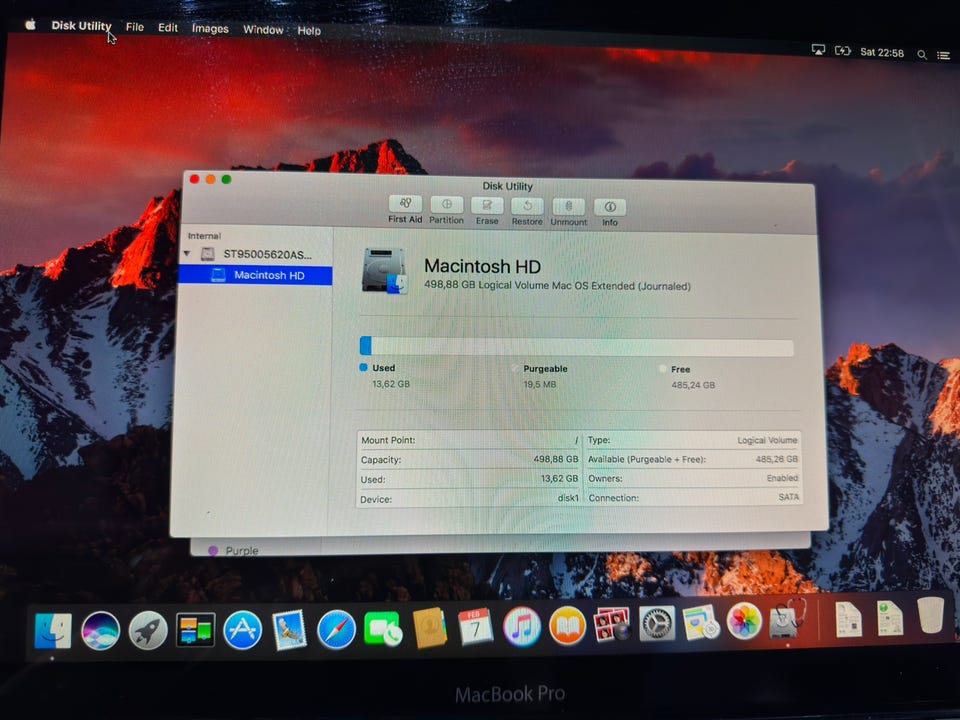Open the Apple menu
The height and width of the screenshot is (720, 960).
click(x=30, y=25)
